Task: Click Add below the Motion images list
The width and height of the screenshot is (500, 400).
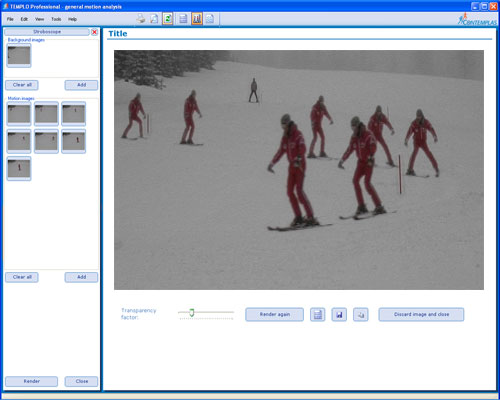Action: 81,277
